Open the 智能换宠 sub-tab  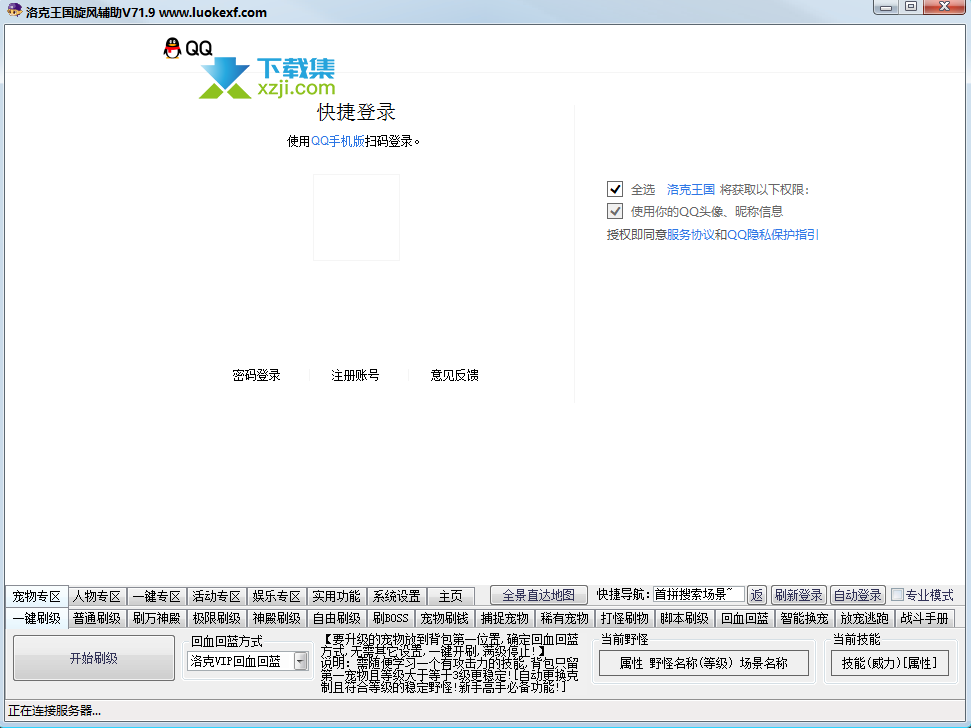(804, 618)
